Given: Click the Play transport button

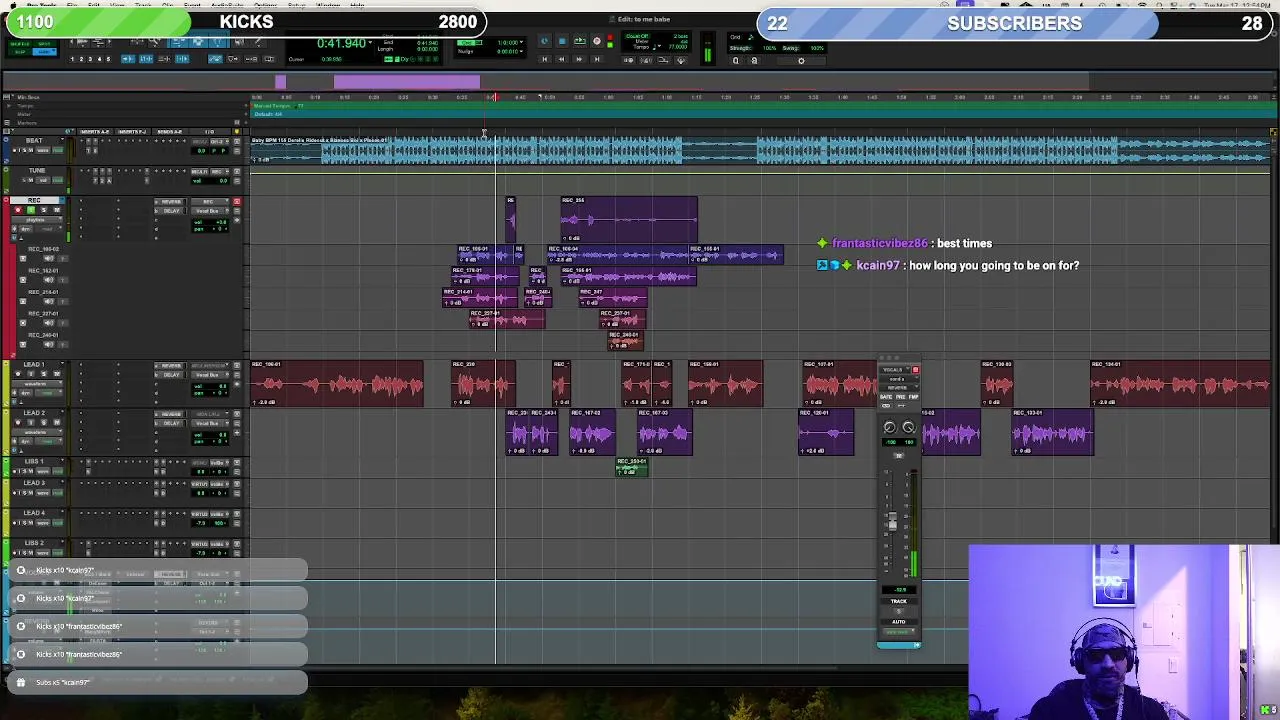Looking at the screenshot, I should [x=580, y=40].
